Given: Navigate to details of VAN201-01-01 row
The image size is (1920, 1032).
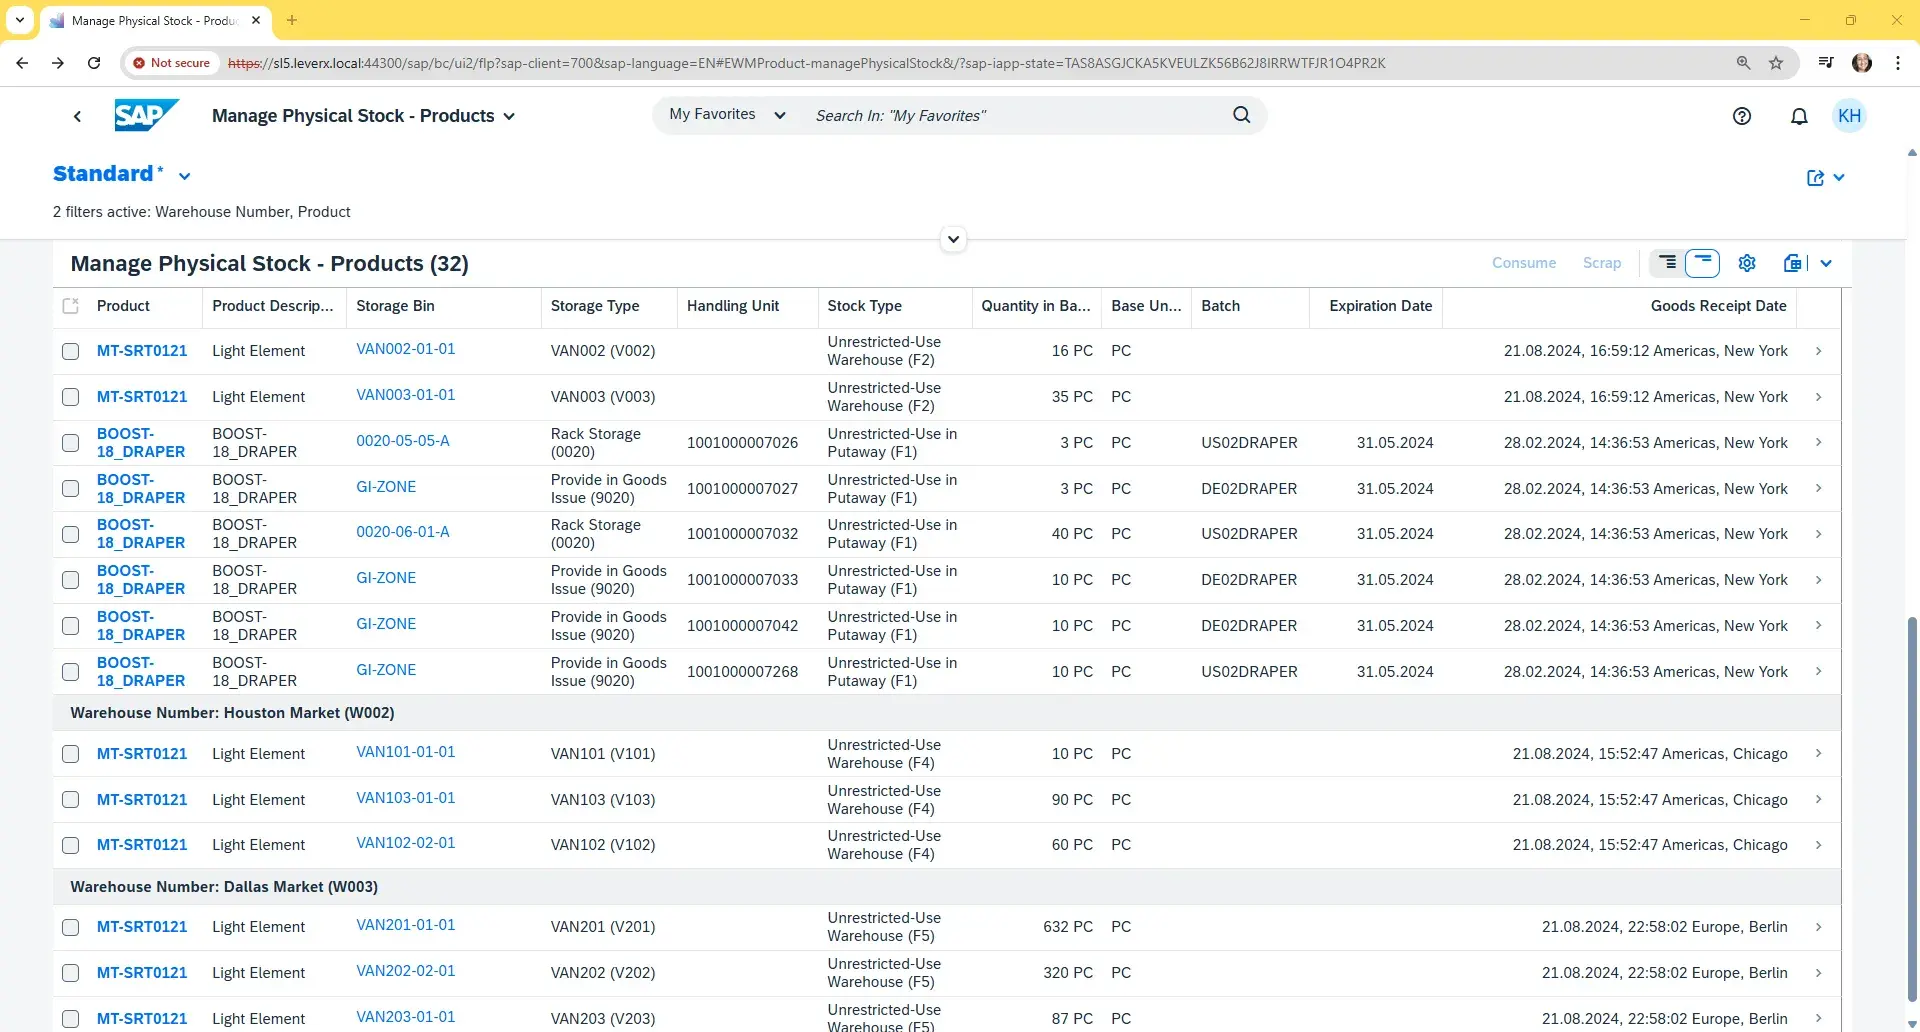Looking at the screenshot, I should tap(1818, 927).
